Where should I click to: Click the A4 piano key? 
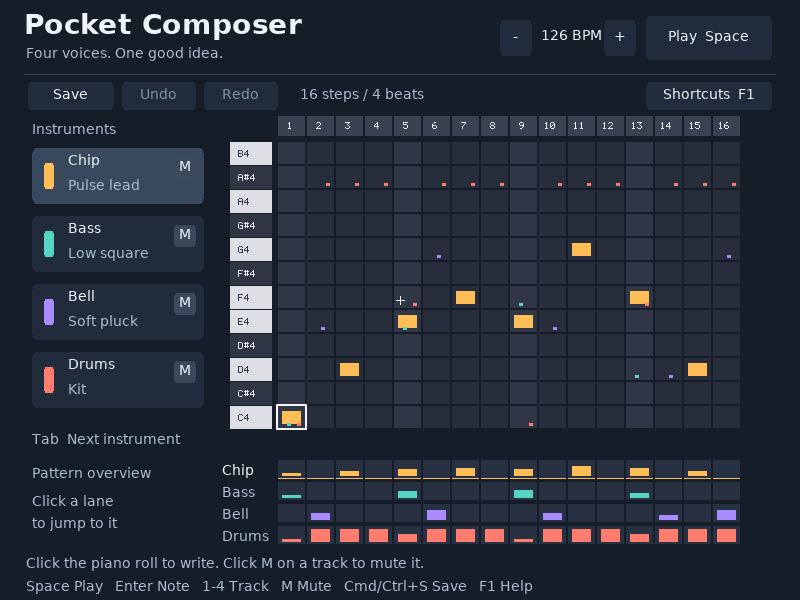coord(251,202)
